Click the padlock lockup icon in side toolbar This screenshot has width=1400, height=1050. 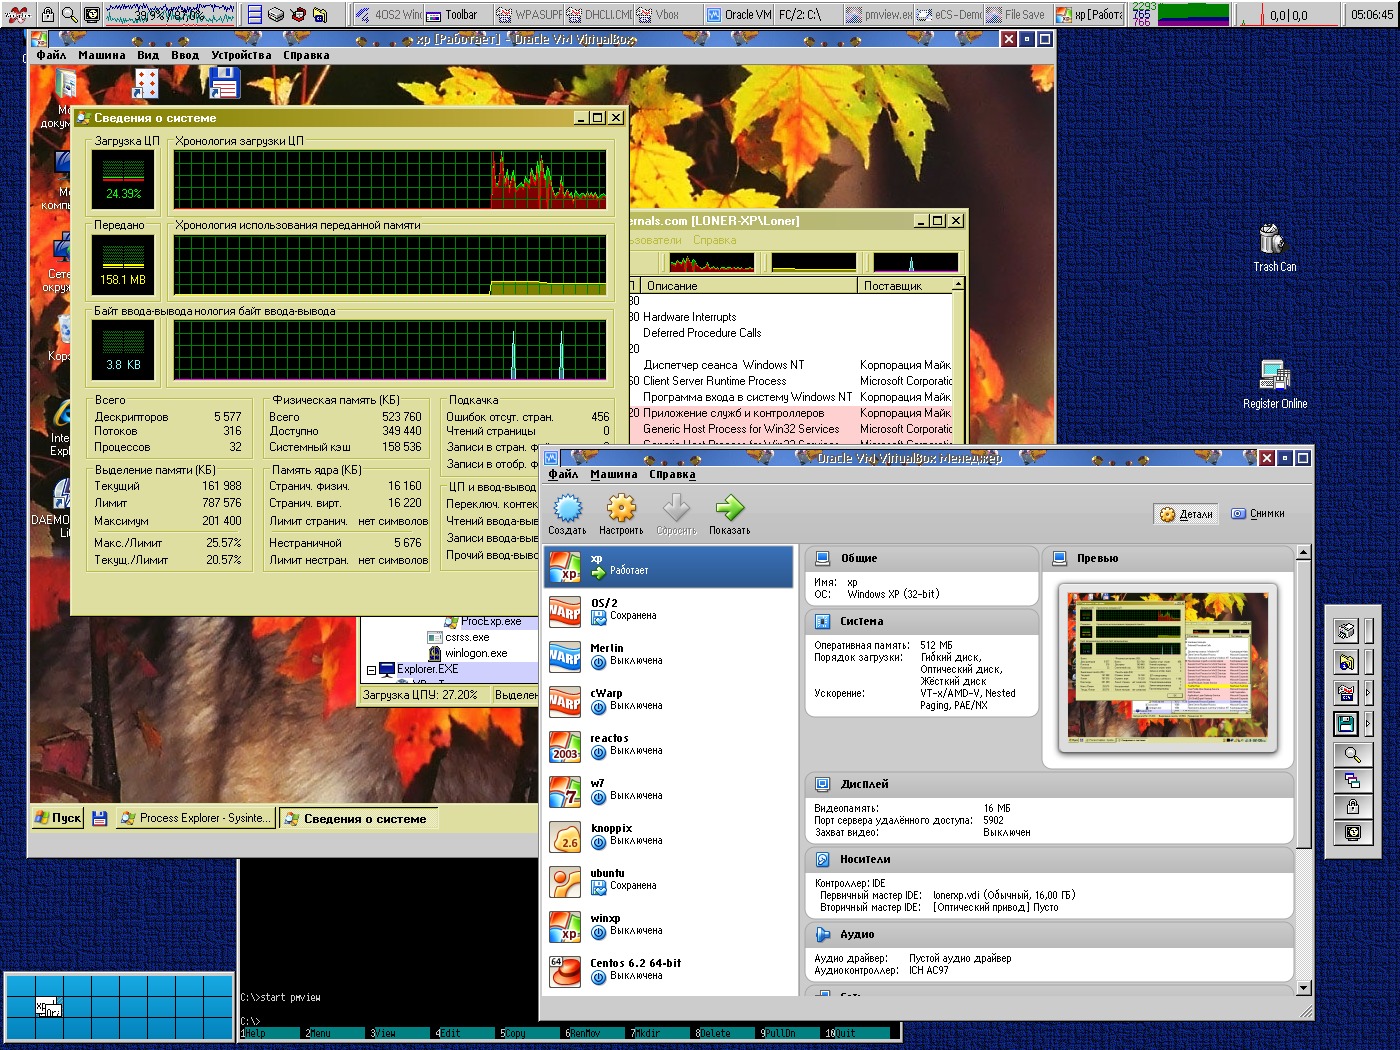[x=1352, y=807]
